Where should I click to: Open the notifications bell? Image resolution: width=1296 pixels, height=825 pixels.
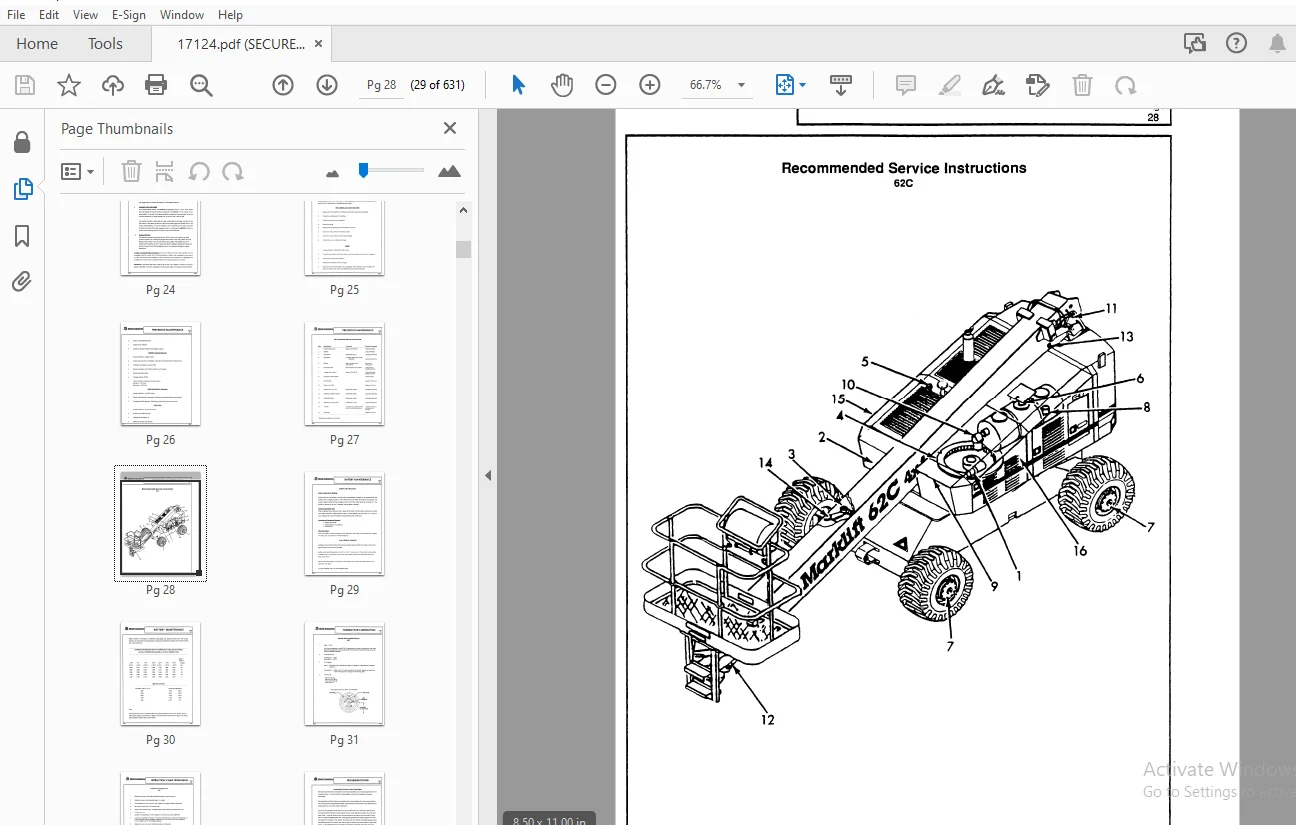point(1277,43)
